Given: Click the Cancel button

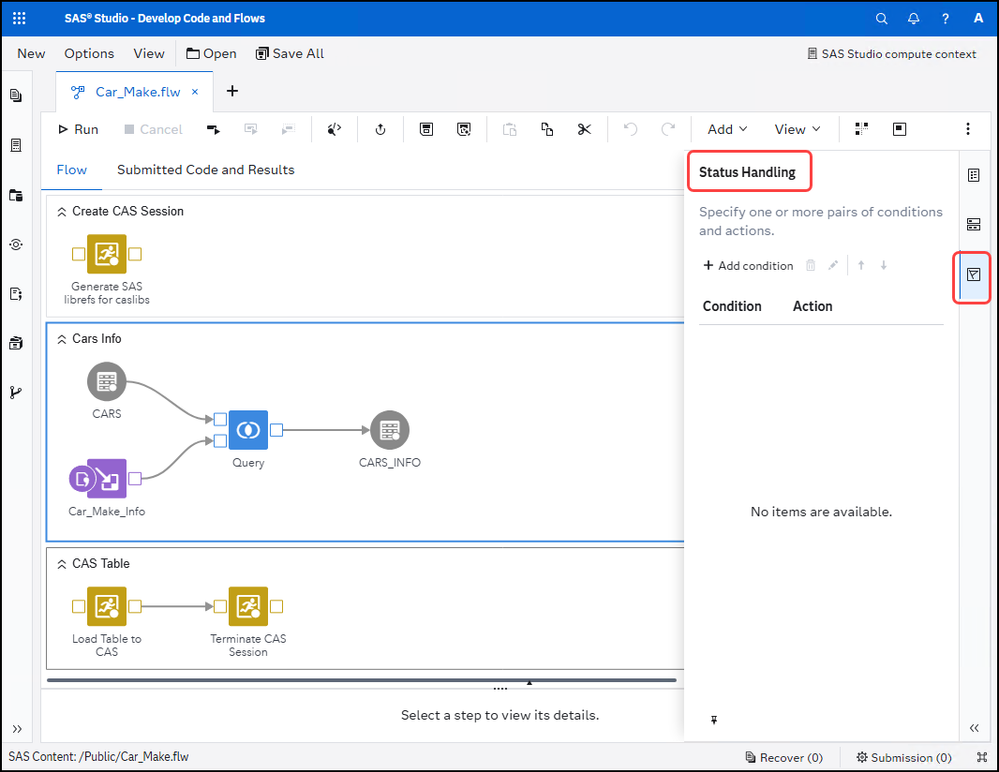Looking at the screenshot, I should coord(154,129).
